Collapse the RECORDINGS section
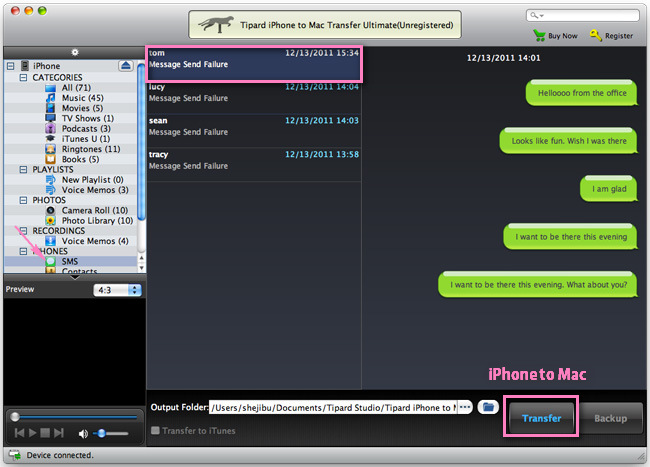The width and height of the screenshot is (650, 467). pyautogui.click(x=24, y=231)
